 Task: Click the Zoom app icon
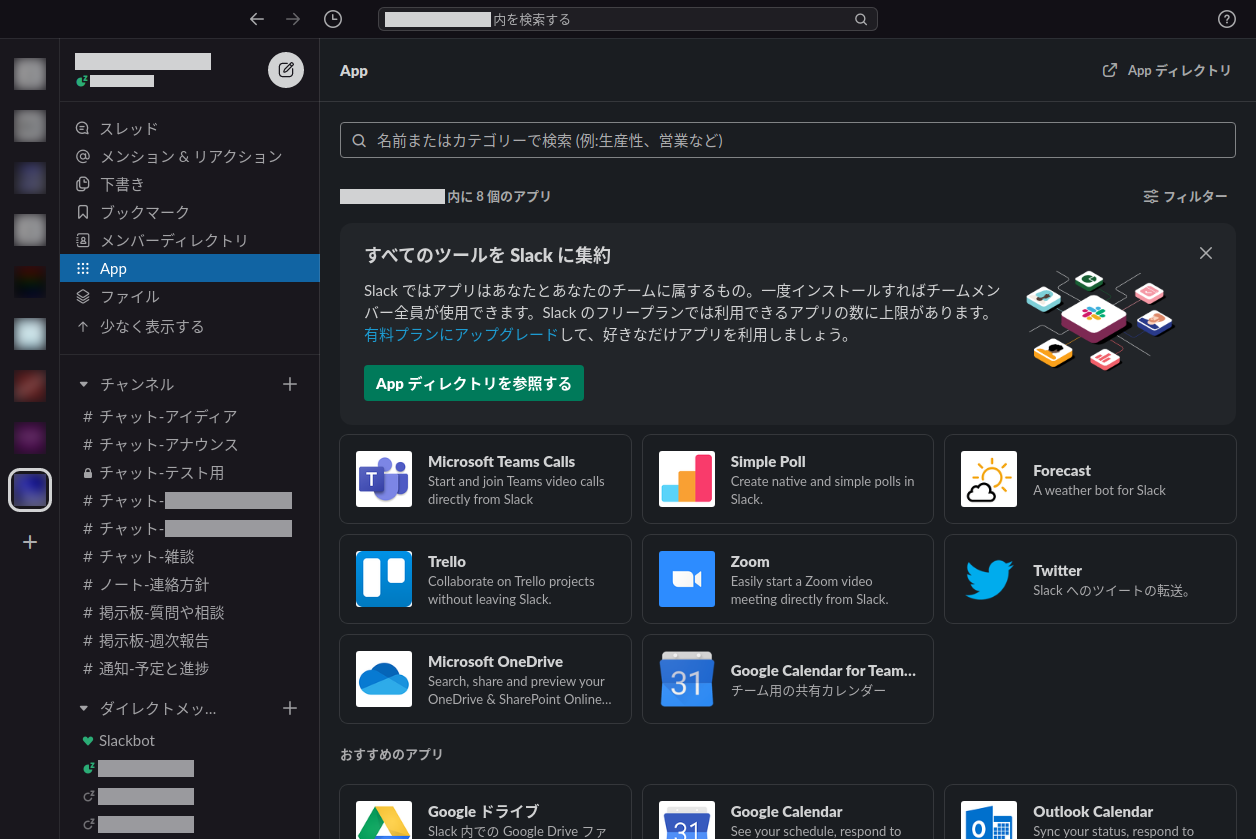pyautogui.click(x=686, y=579)
